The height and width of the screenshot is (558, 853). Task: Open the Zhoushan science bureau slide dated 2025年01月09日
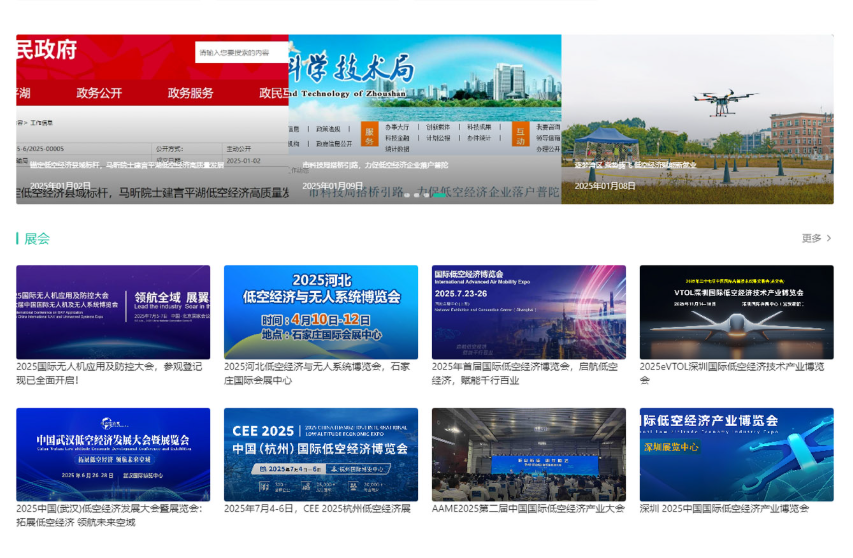425,120
